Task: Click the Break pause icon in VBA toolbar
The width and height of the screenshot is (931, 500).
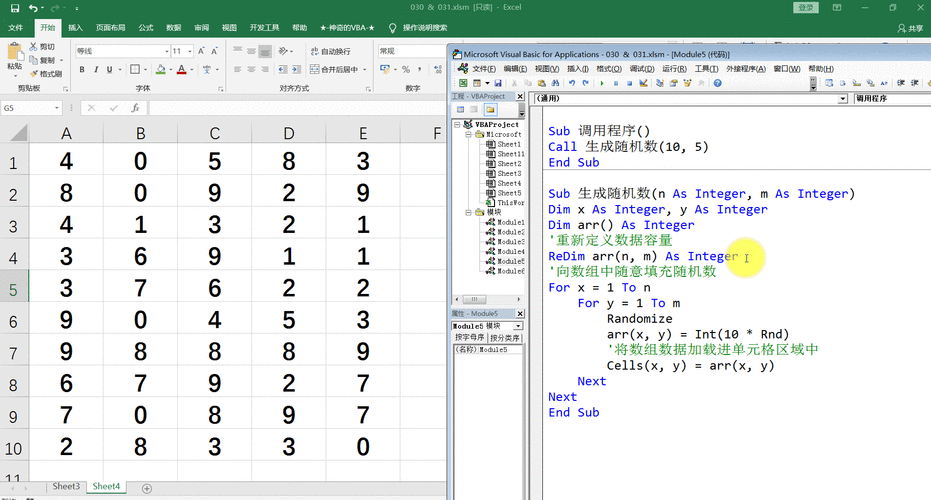Action: pos(616,83)
